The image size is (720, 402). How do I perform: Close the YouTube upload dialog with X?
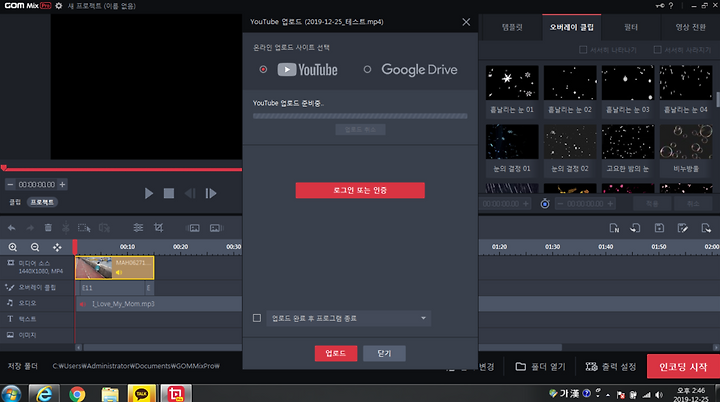466,22
